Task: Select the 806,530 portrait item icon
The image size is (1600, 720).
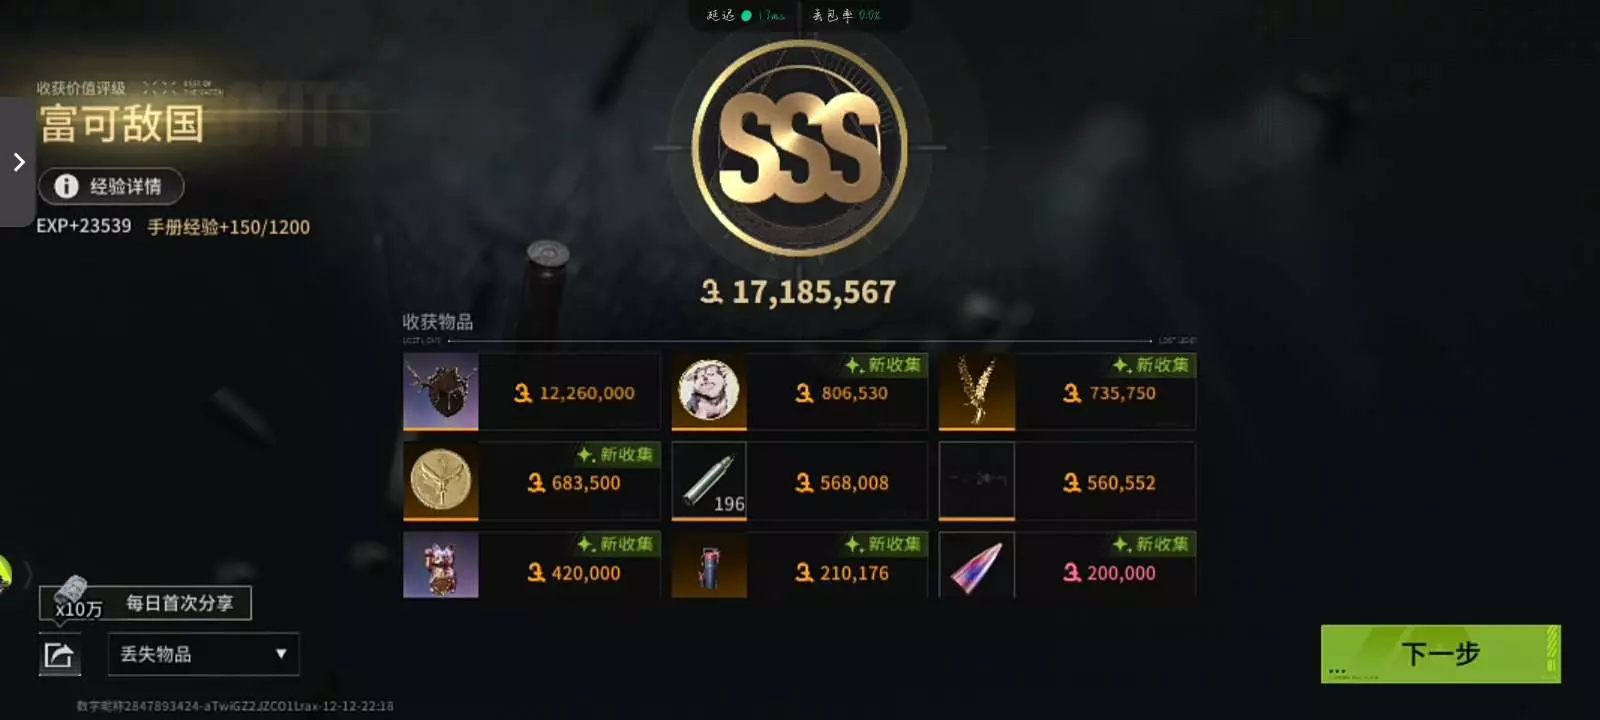Action: (x=709, y=391)
